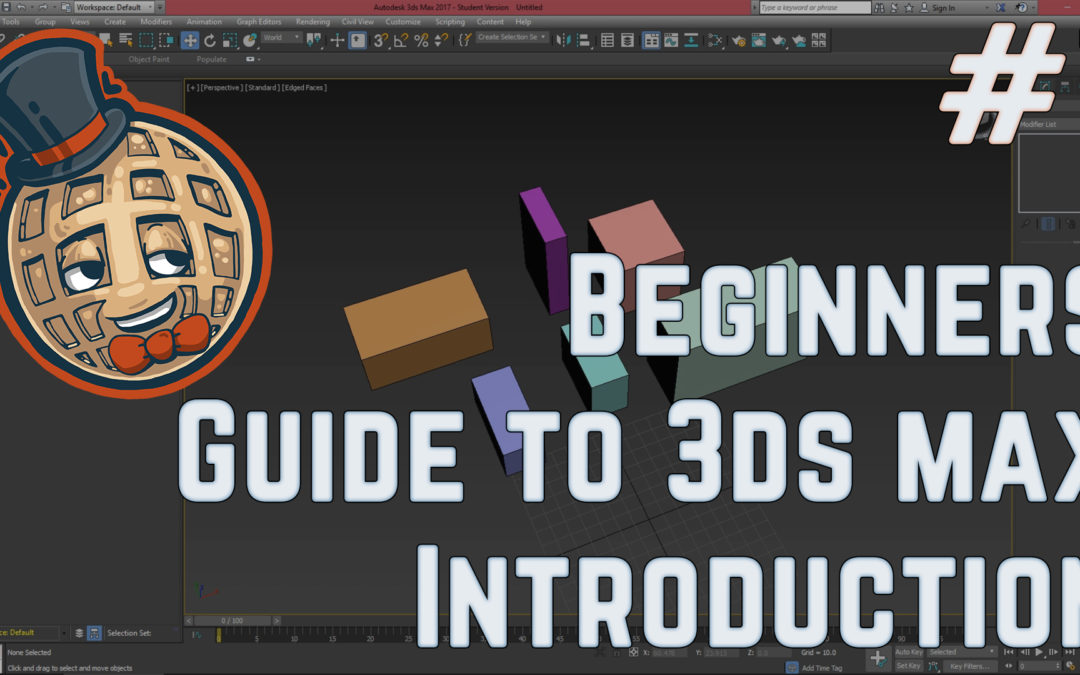This screenshot has height=675, width=1080.
Task: Toggle the keyboard shortcut override icon
Action: point(357,40)
